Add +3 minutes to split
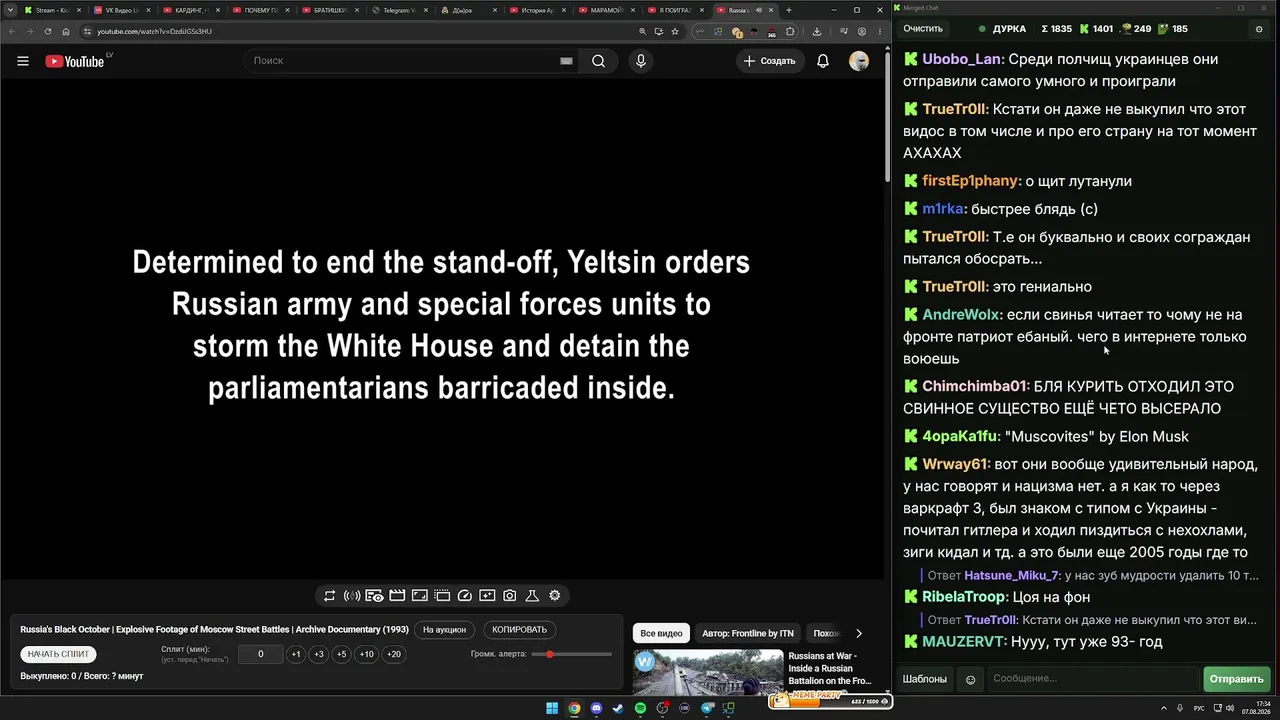 click(x=319, y=654)
